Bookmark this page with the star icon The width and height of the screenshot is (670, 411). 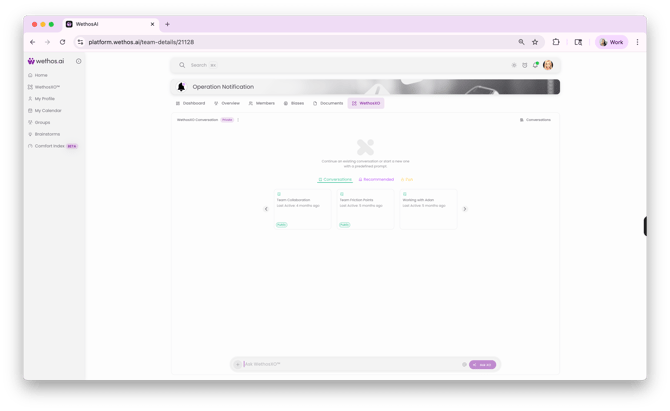535,42
